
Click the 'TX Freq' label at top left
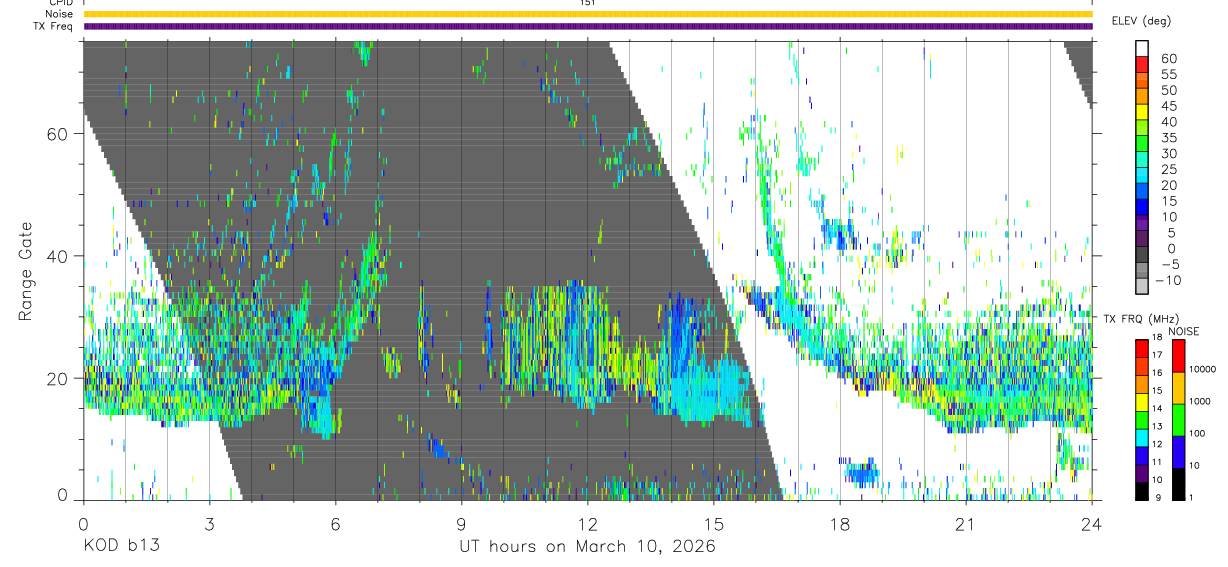(x=53, y=26)
